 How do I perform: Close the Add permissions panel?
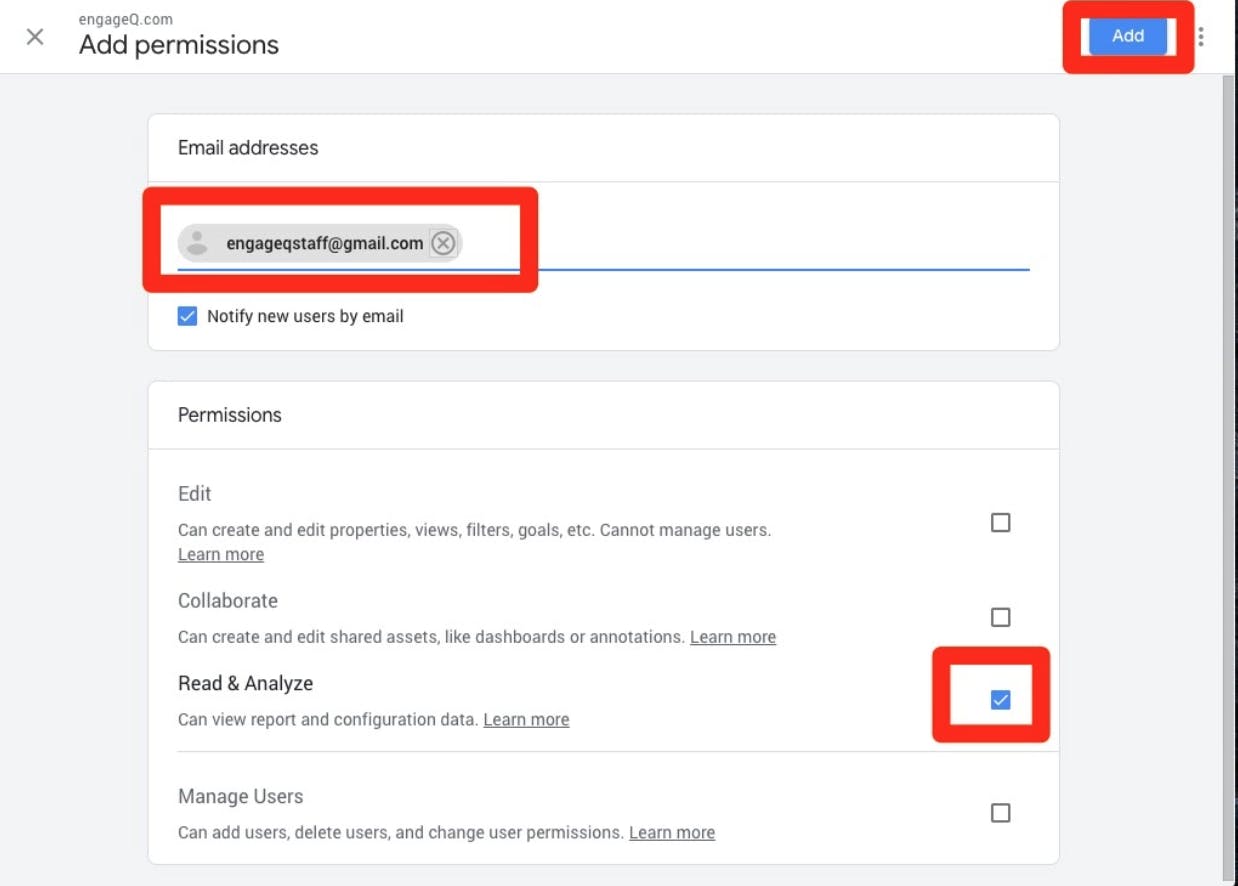pos(35,37)
